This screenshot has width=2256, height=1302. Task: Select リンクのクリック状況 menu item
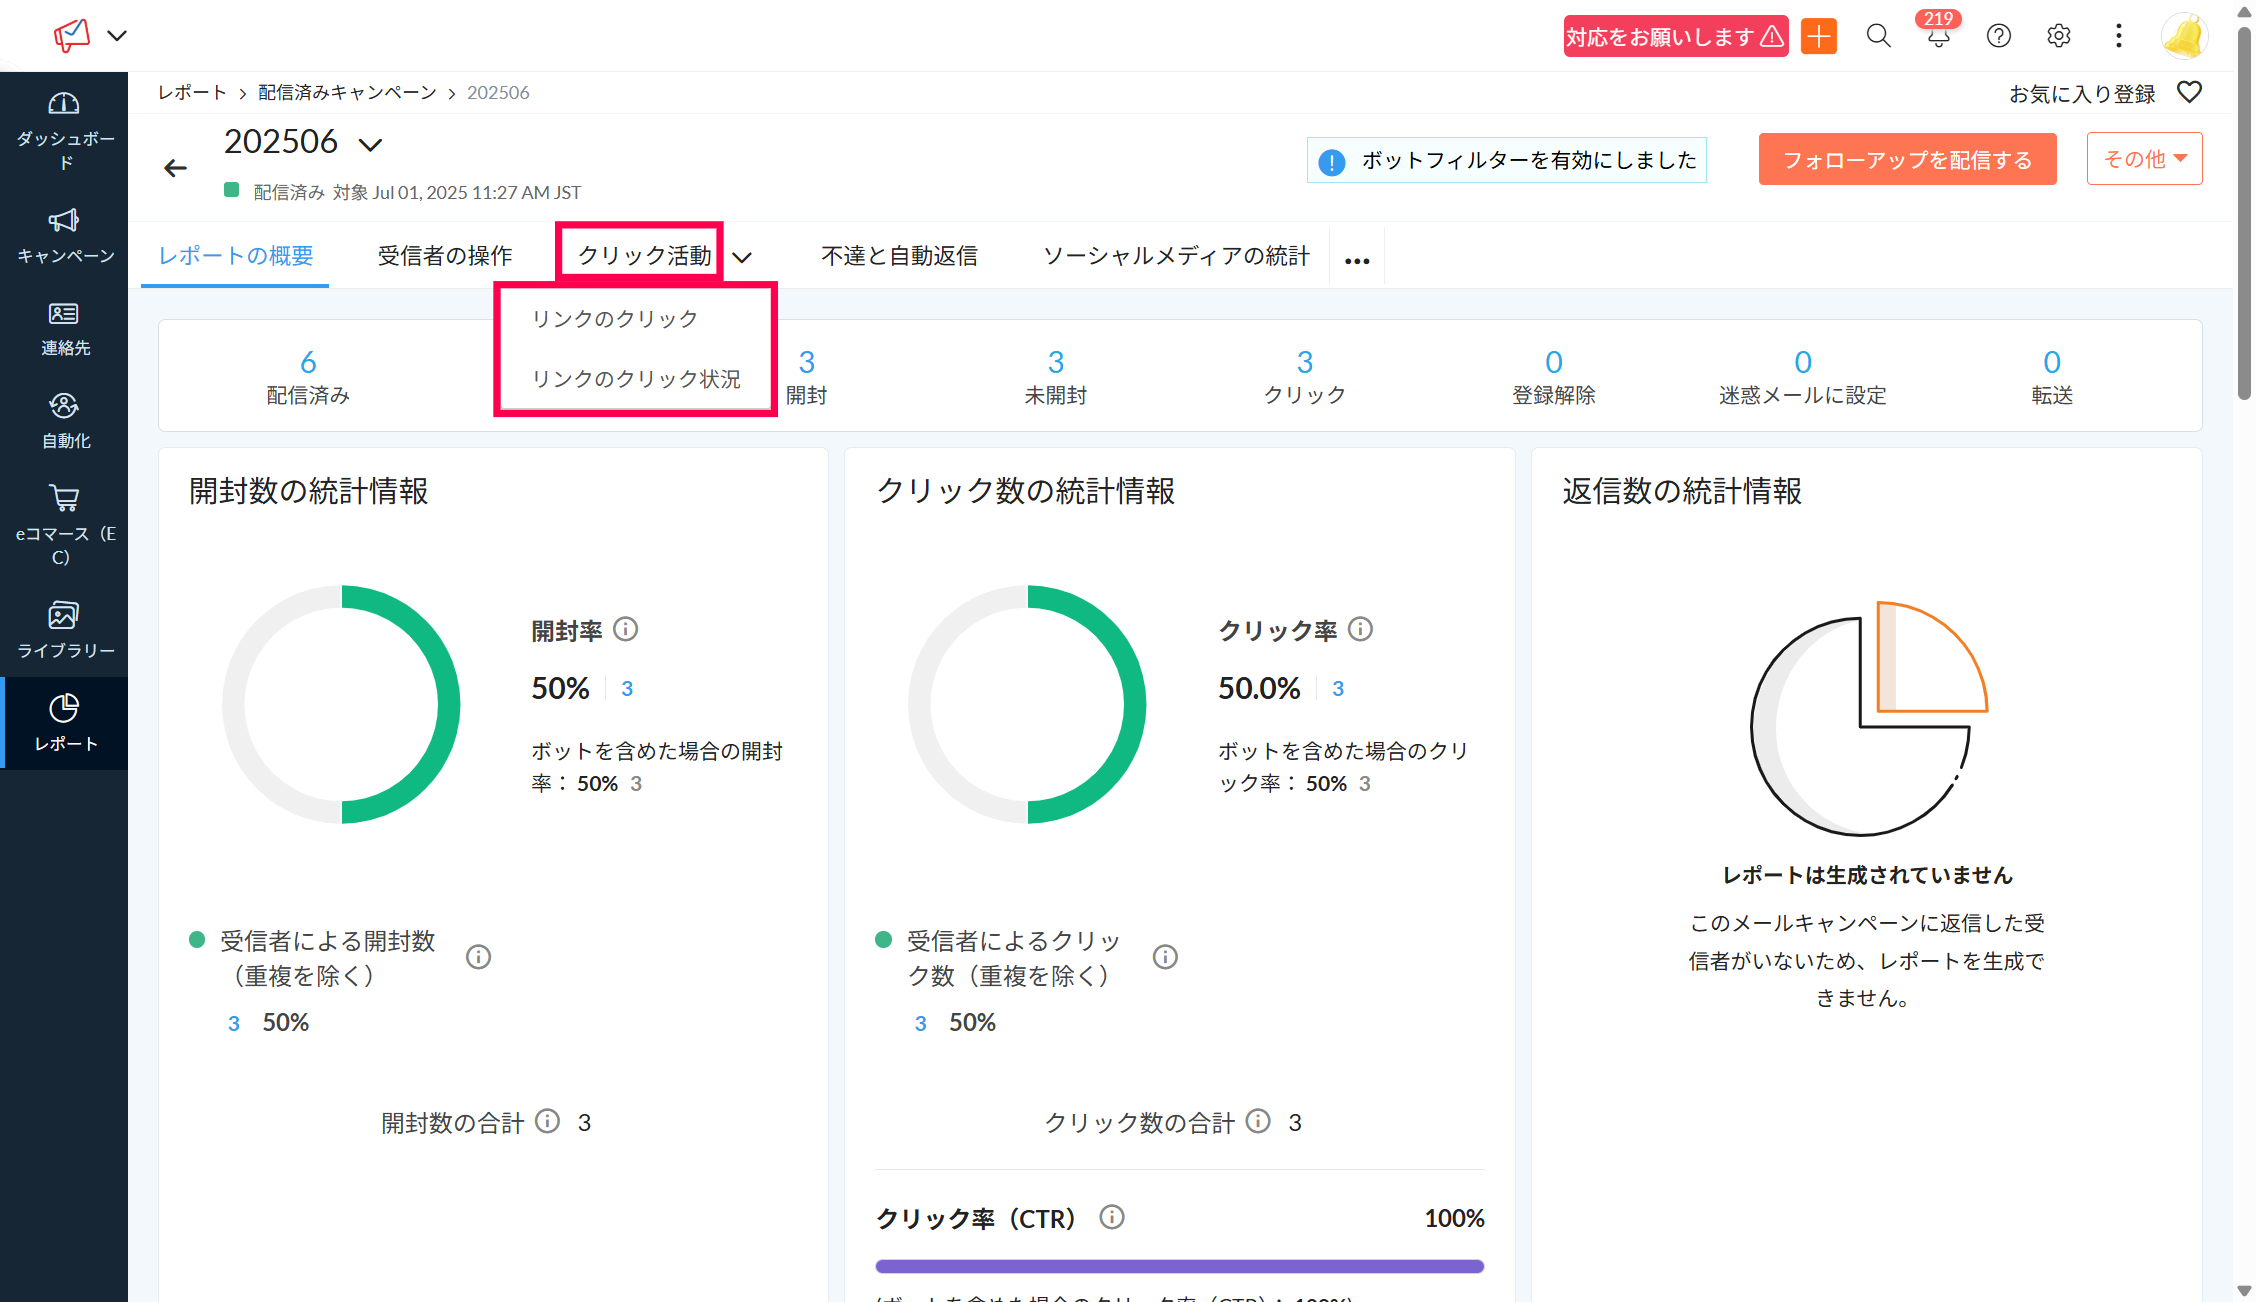pyautogui.click(x=636, y=379)
